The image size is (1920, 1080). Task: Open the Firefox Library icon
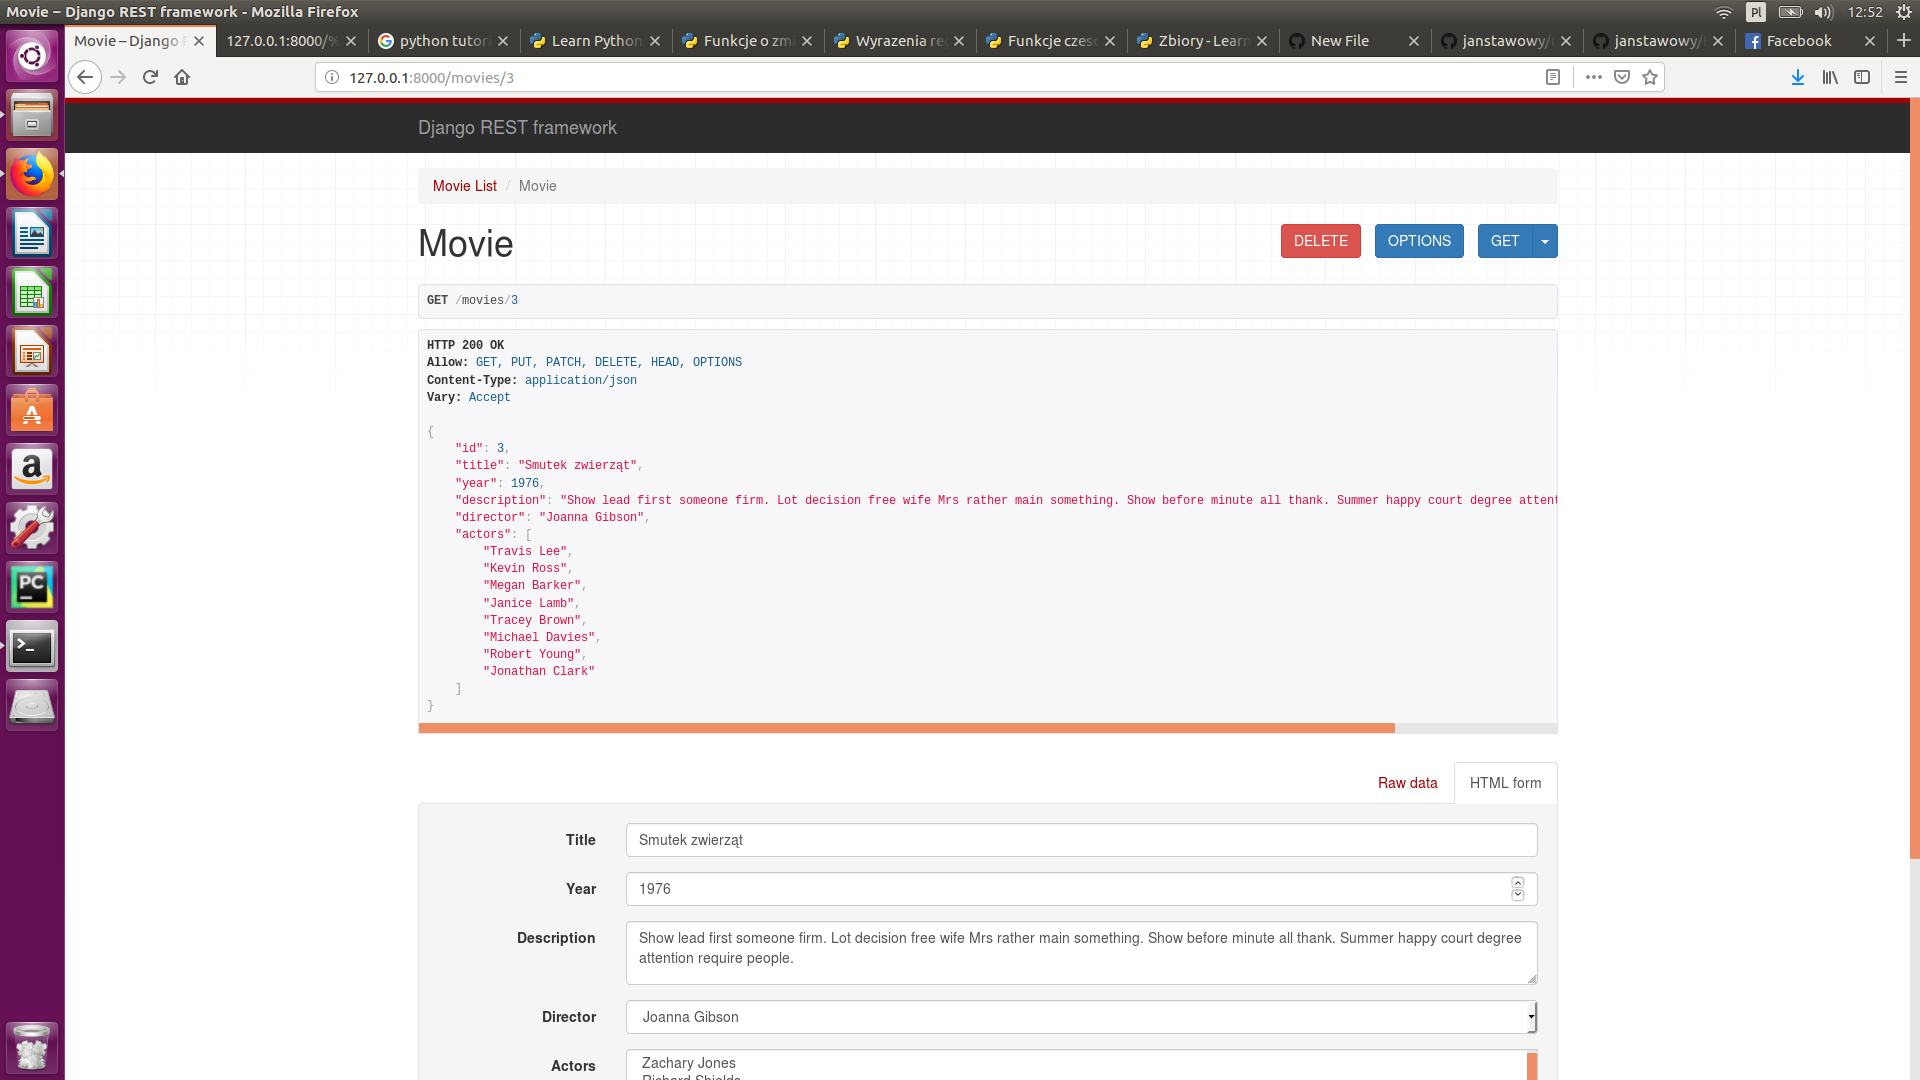(1830, 77)
